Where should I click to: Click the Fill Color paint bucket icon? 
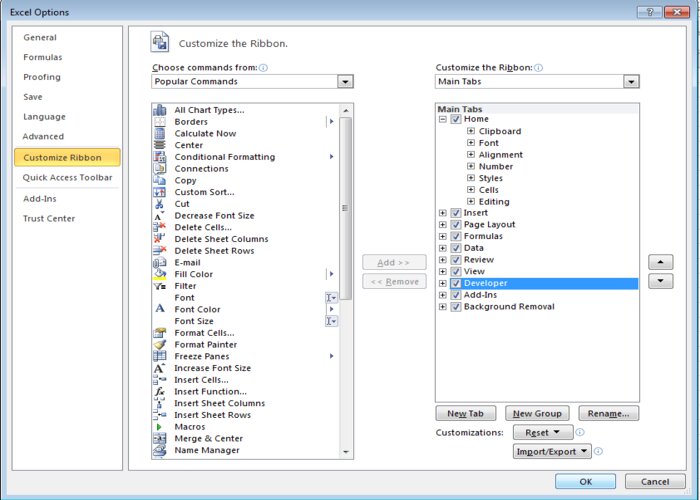tap(159, 274)
